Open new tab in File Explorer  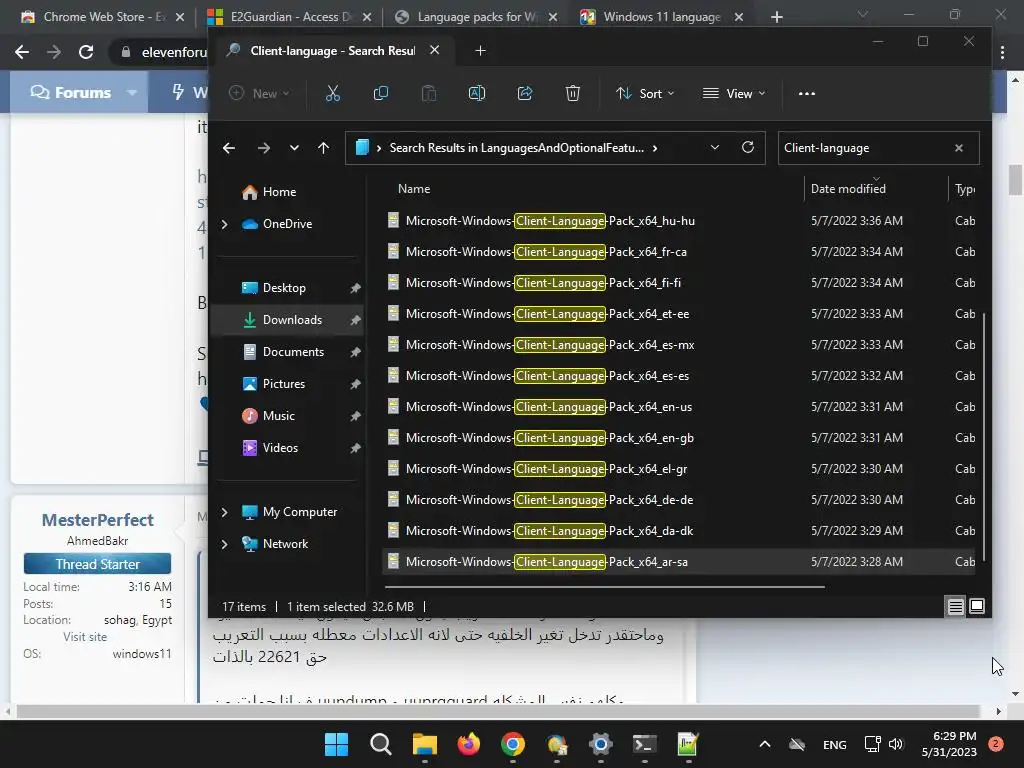[480, 50]
